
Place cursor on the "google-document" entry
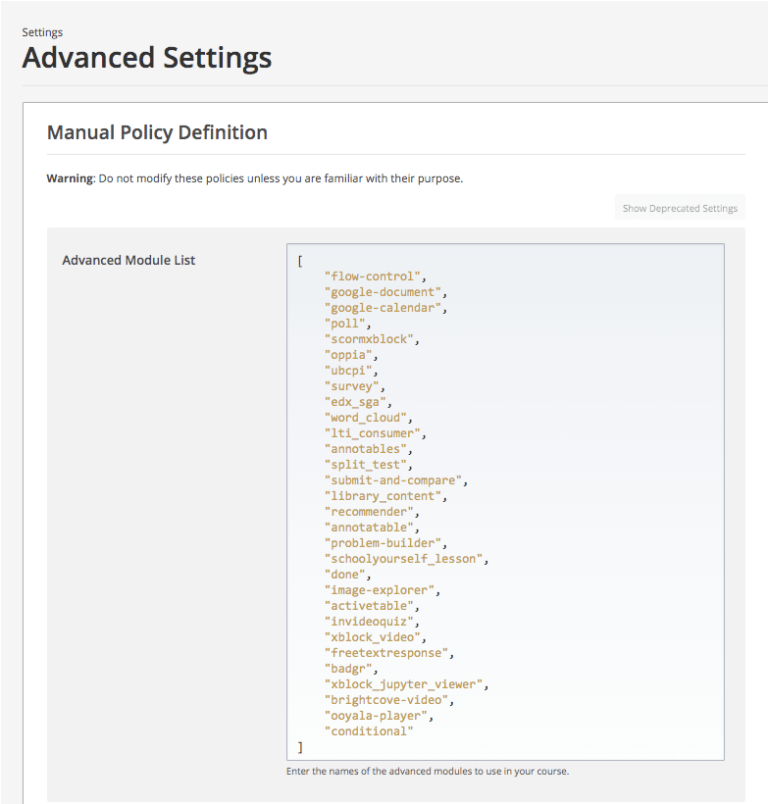(385, 292)
